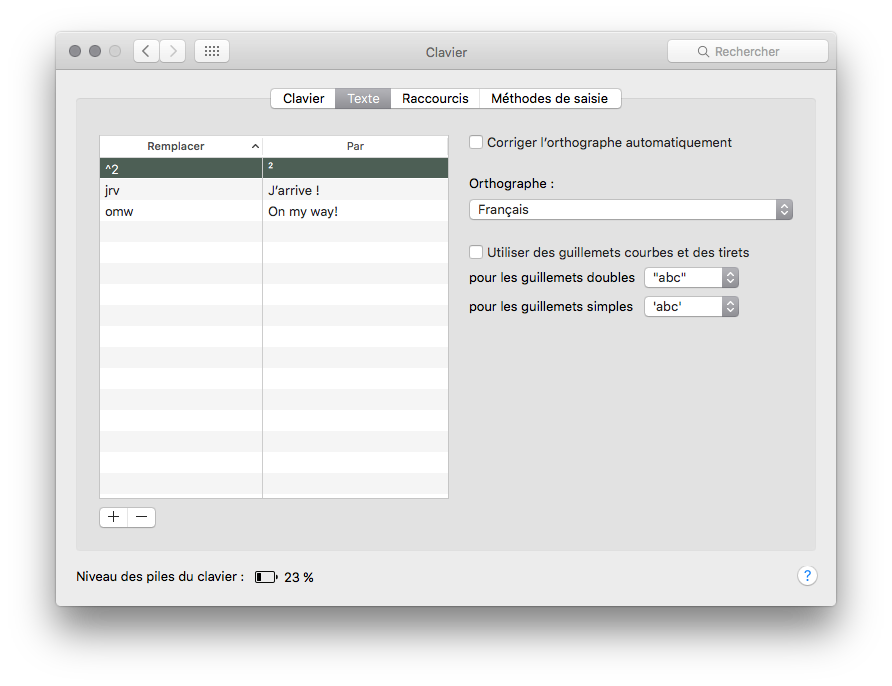Click the J'arrive ! replacement text
The height and width of the screenshot is (686, 892).
click(x=294, y=191)
